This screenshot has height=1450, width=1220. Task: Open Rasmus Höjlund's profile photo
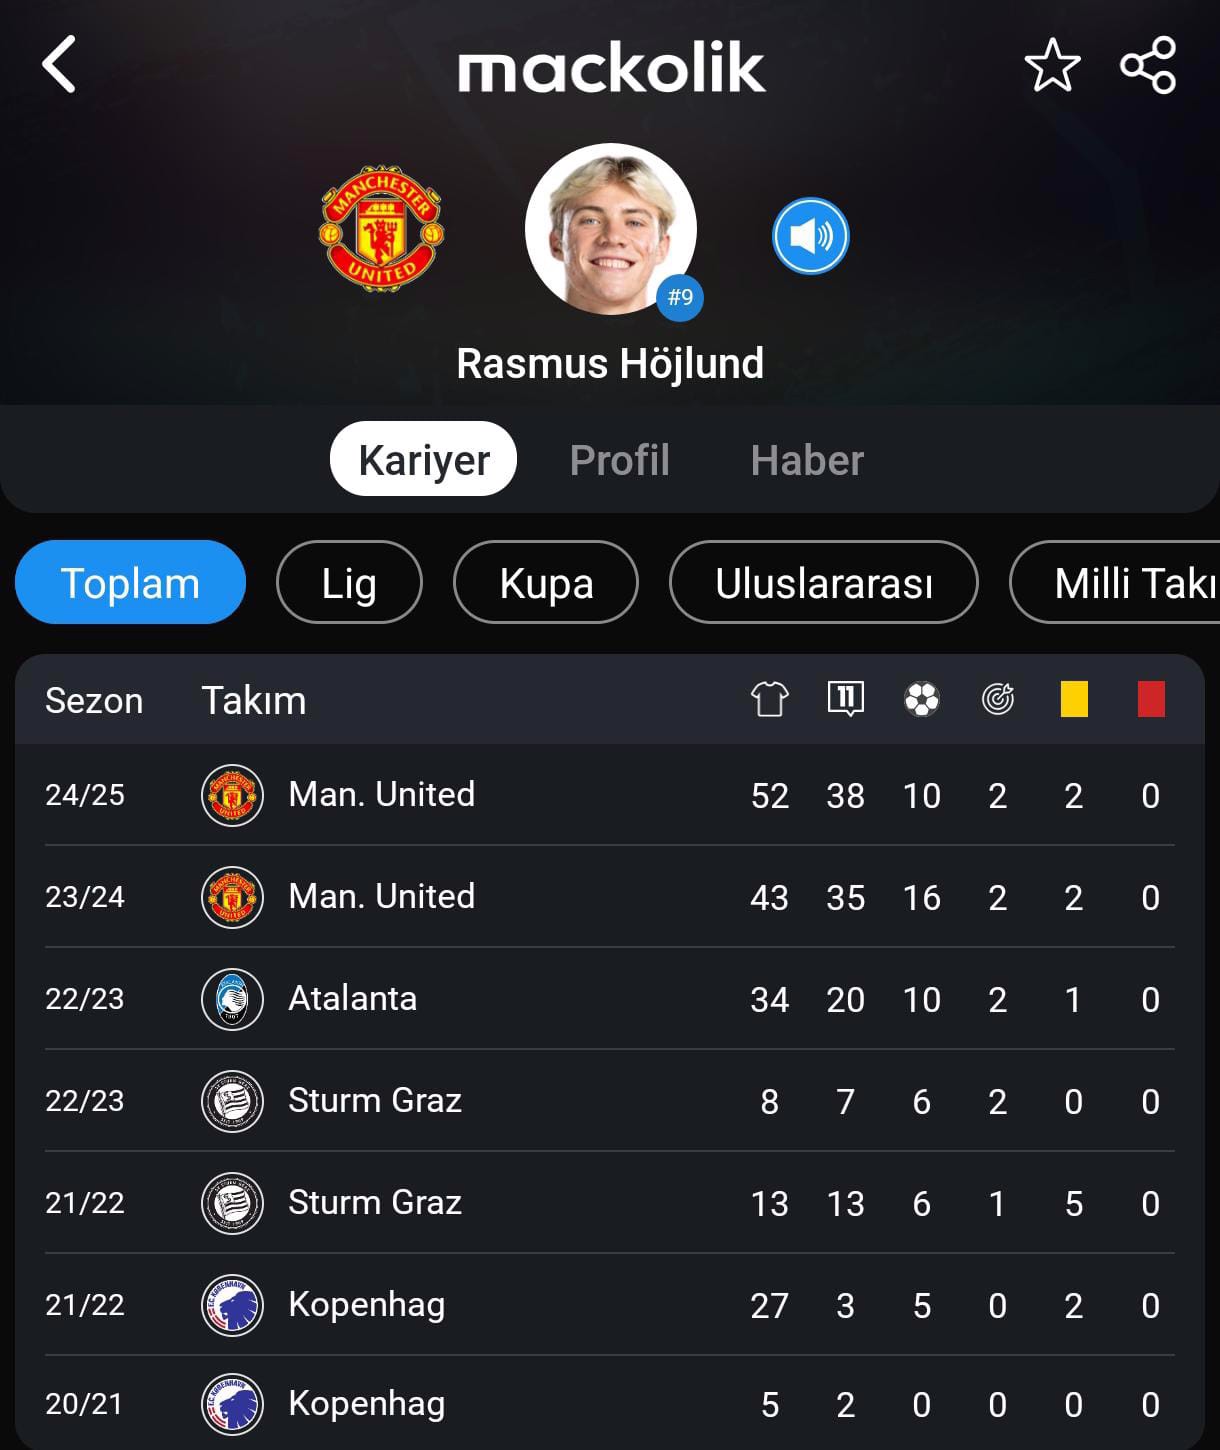tap(610, 229)
